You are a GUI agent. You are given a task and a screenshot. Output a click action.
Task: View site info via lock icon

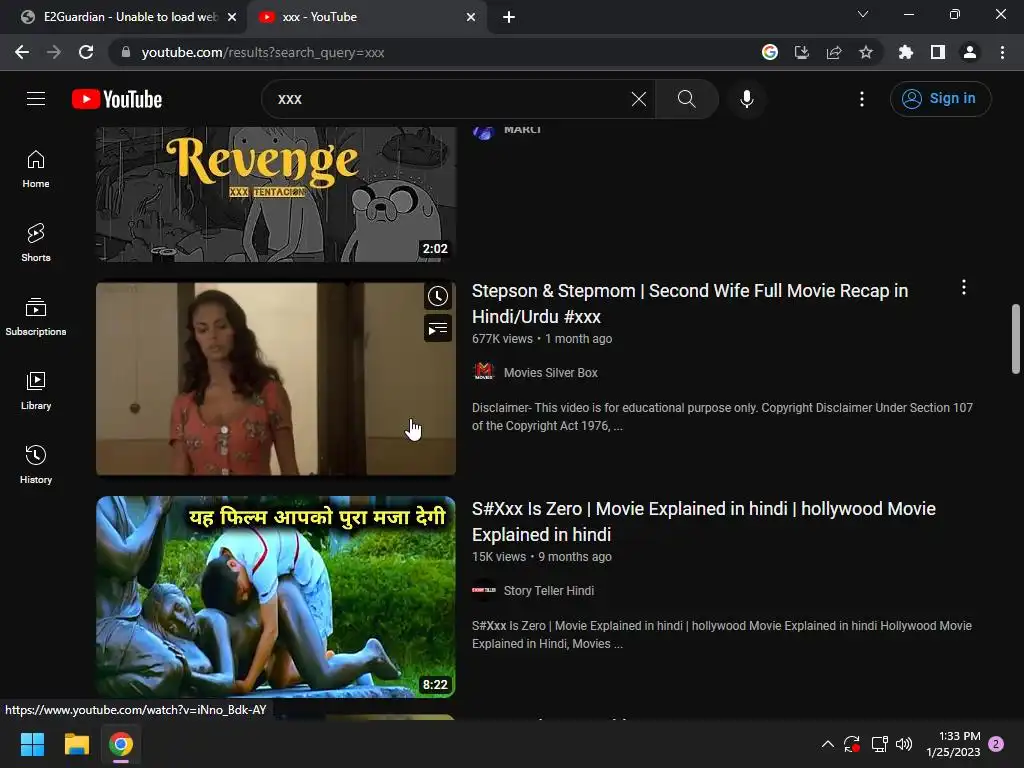coord(126,52)
